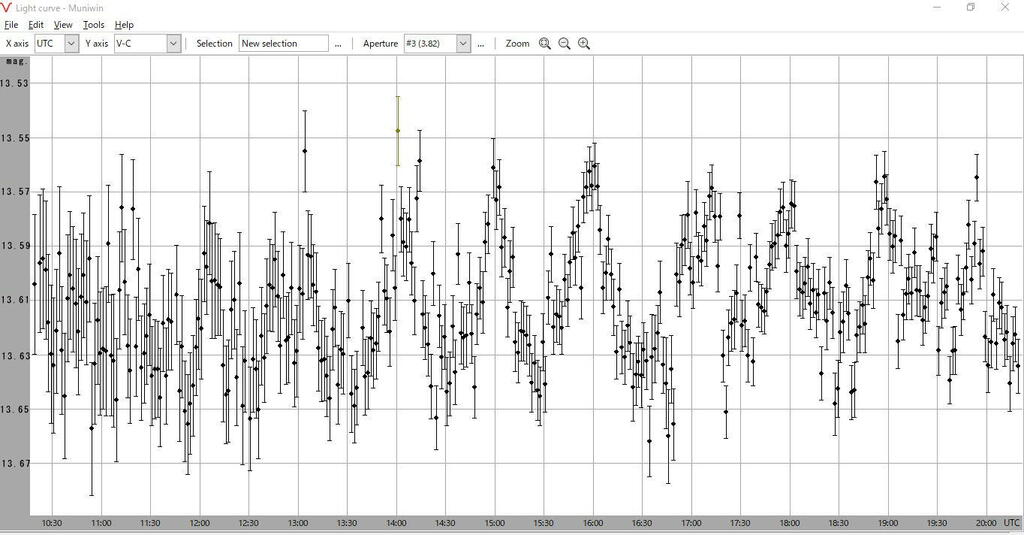This screenshot has width=1024, height=535.
Task: Click the 13.67 magnitude axis label
Action: (x=15, y=464)
